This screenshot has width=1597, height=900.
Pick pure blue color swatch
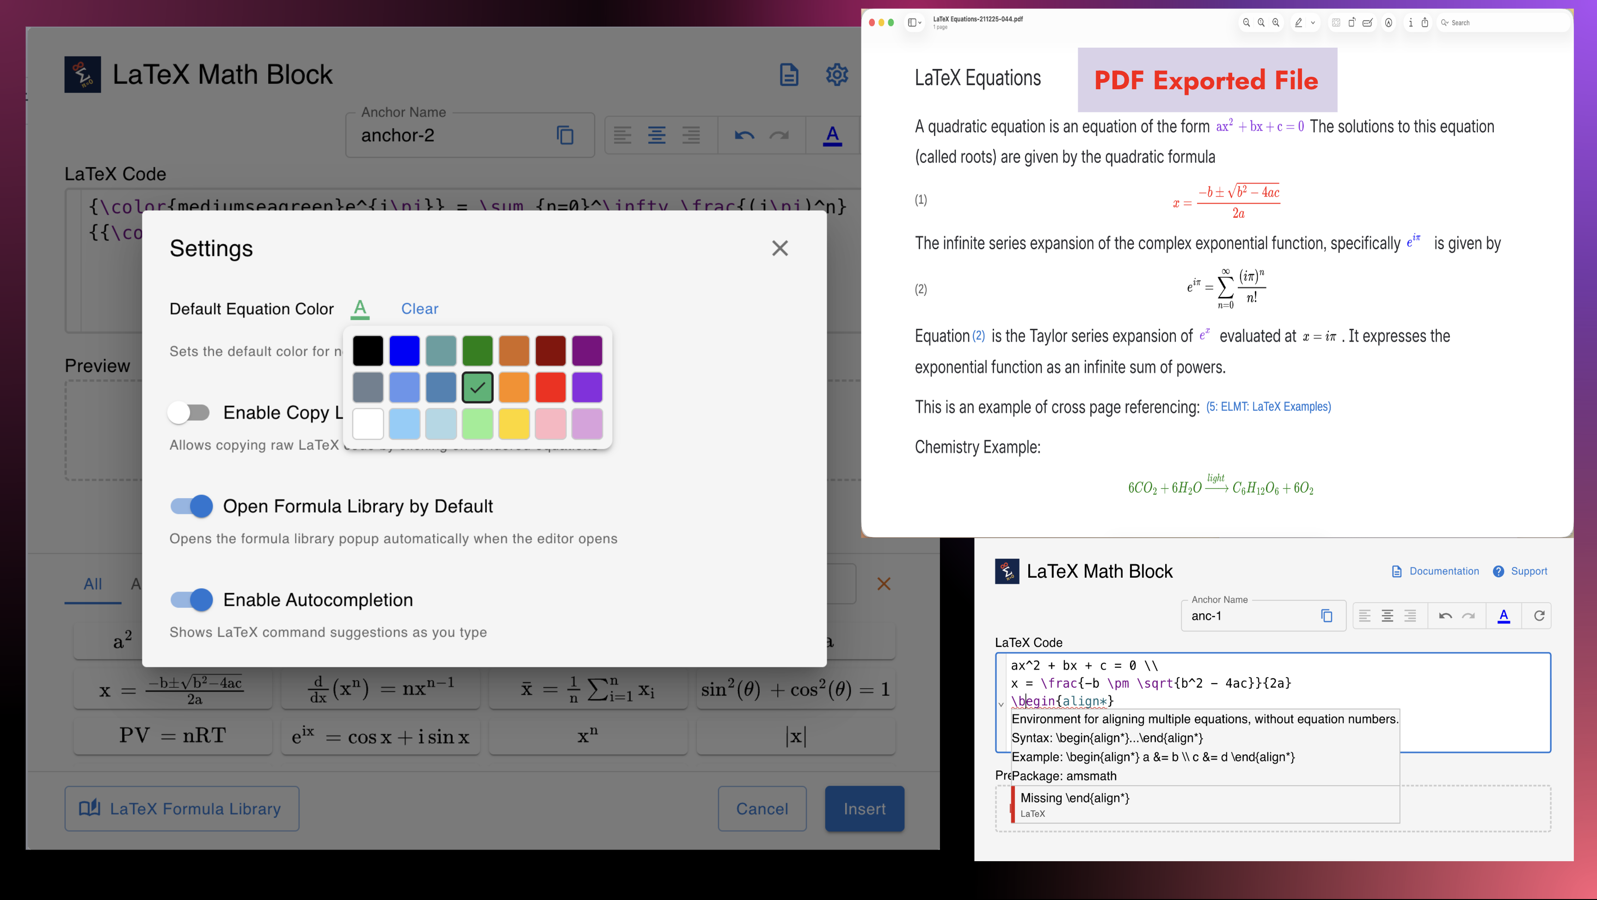[x=404, y=350]
